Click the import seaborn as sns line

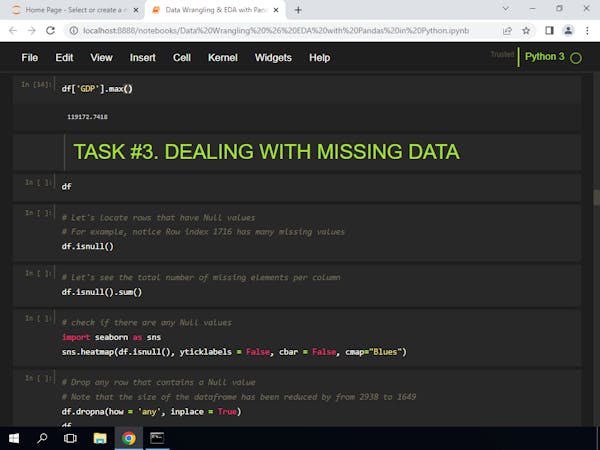click(x=111, y=337)
